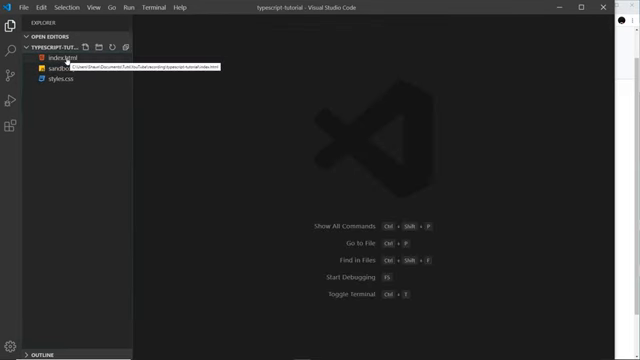Open the Go menu

point(112,7)
